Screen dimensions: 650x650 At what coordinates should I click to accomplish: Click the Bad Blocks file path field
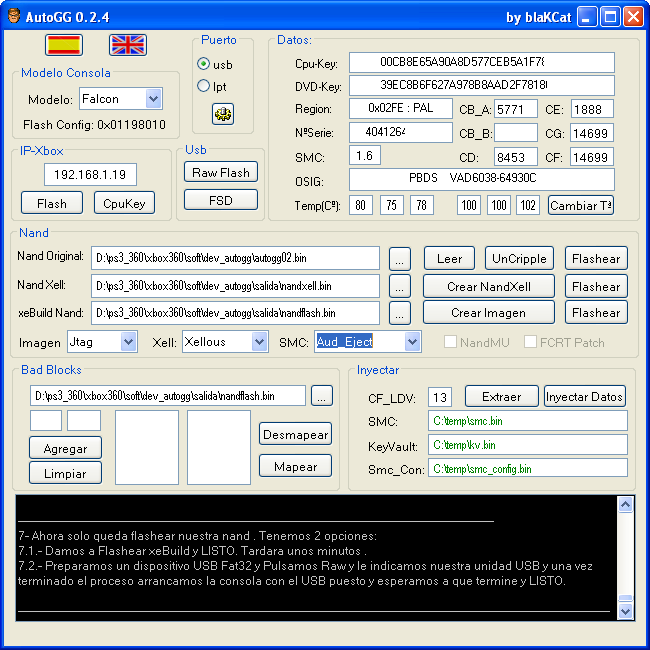[167, 396]
